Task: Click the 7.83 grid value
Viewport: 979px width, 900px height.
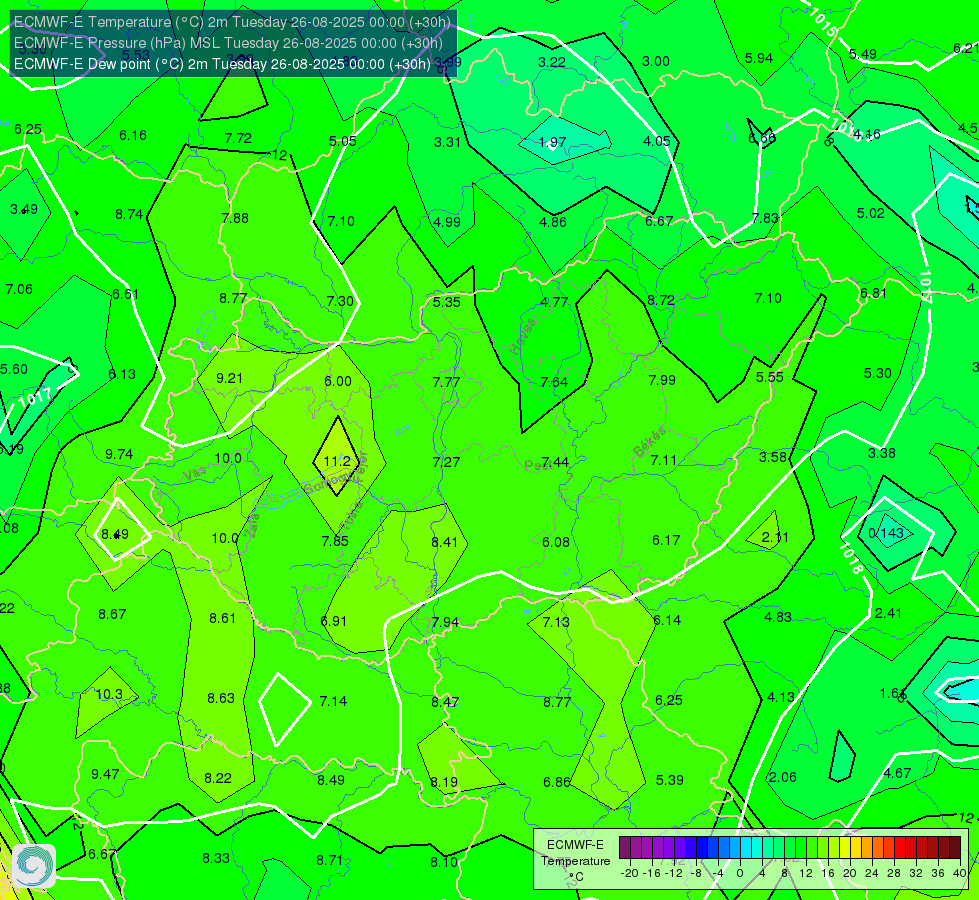Action: [x=765, y=217]
